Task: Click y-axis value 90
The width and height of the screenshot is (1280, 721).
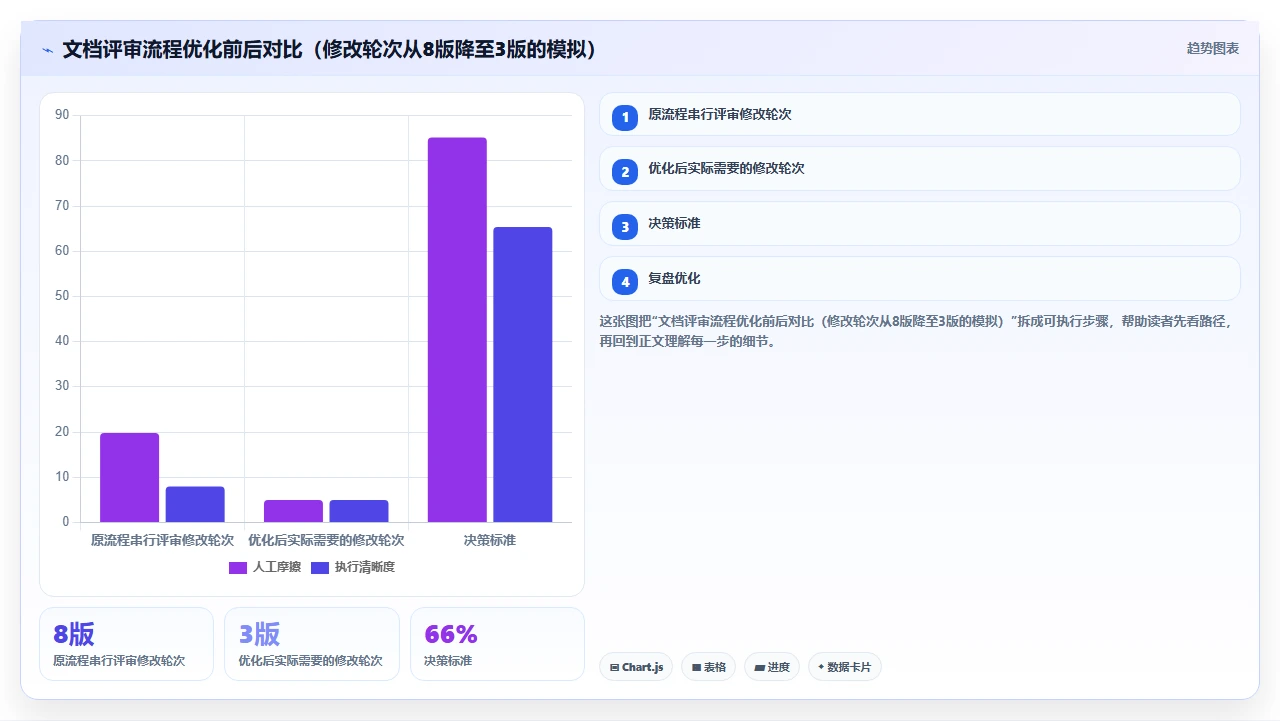Action: point(62,115)
